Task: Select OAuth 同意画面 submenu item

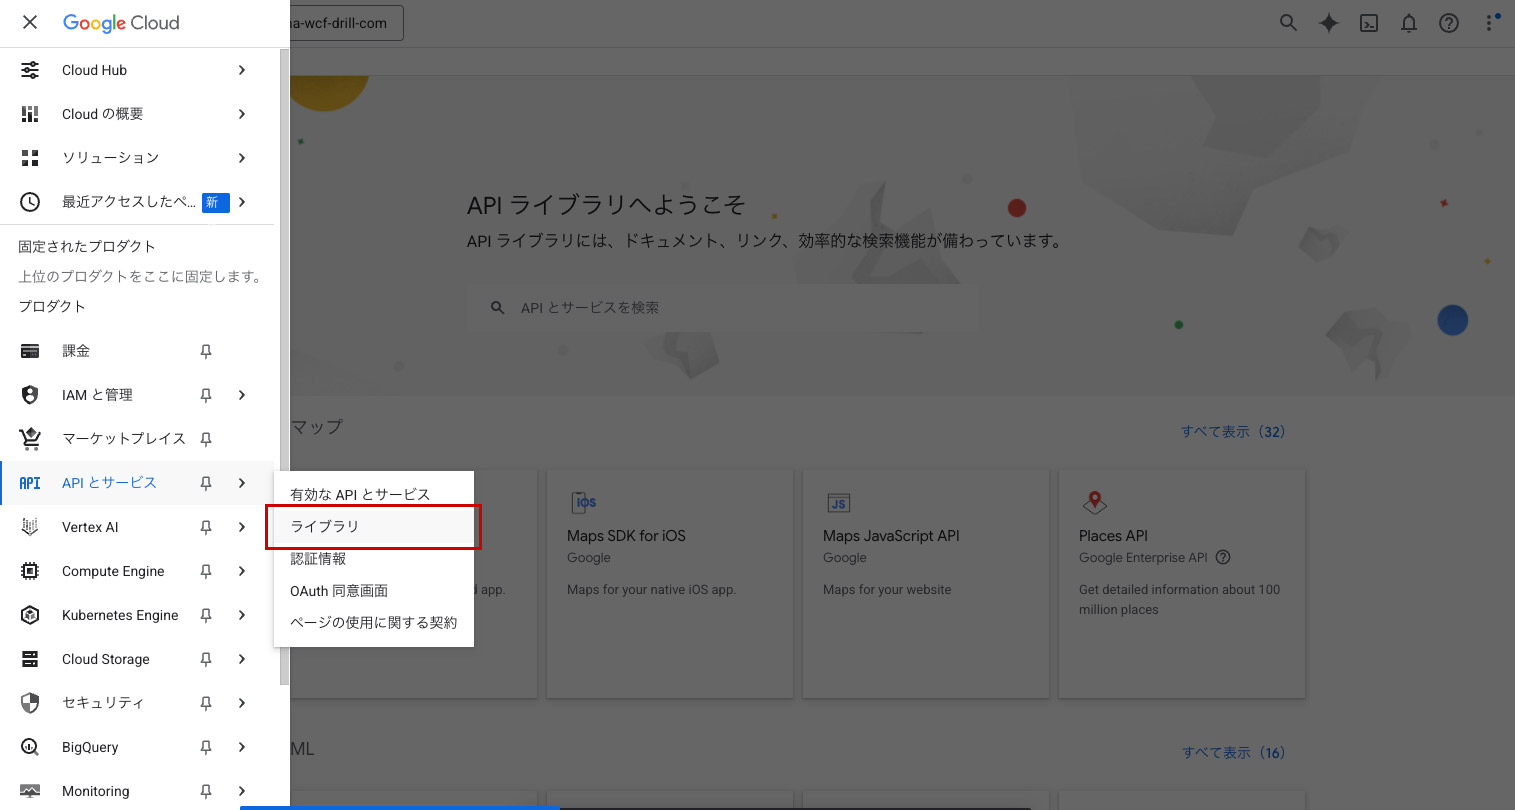Action: tap(374, 590)
